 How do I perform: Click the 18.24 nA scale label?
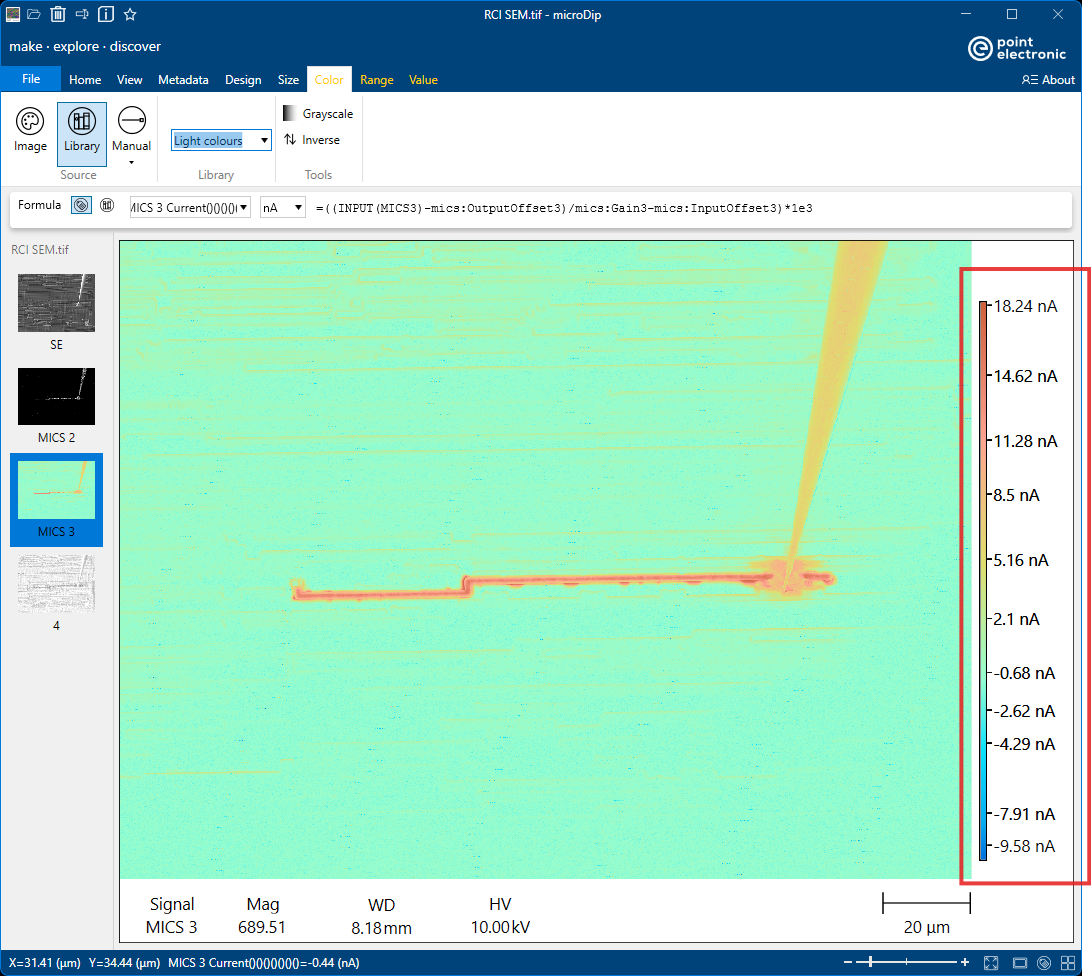[x=1025, y=306]
